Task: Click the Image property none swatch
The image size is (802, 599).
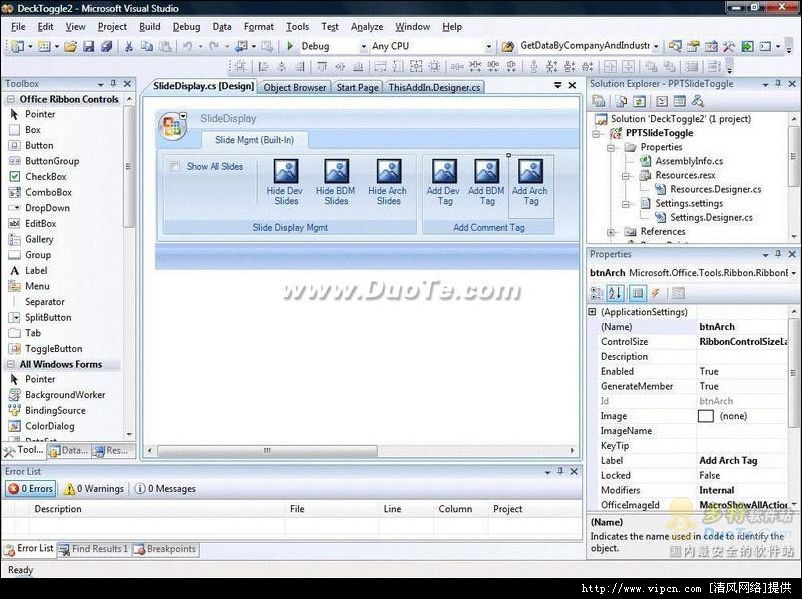Action: (706, 416)
